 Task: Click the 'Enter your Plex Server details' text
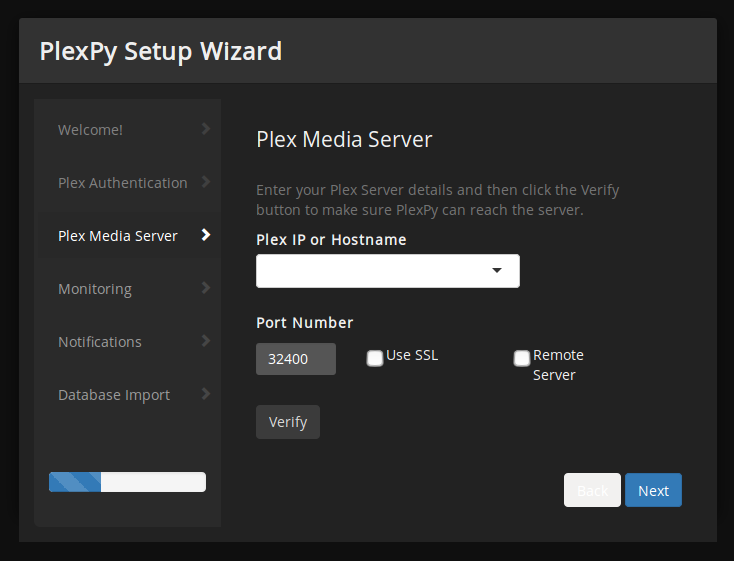pos(438,200)
